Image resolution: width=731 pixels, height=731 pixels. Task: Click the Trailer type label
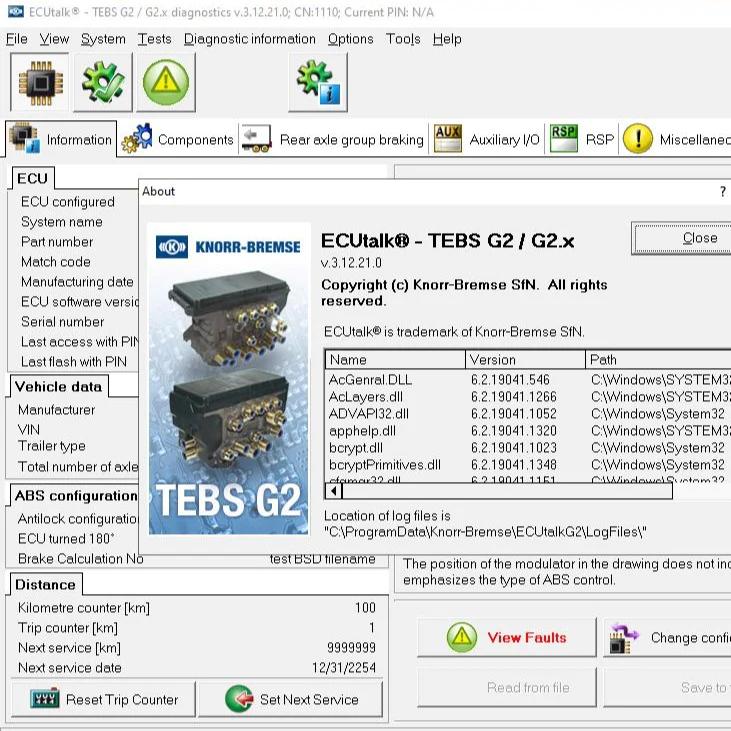coord(52,446)
